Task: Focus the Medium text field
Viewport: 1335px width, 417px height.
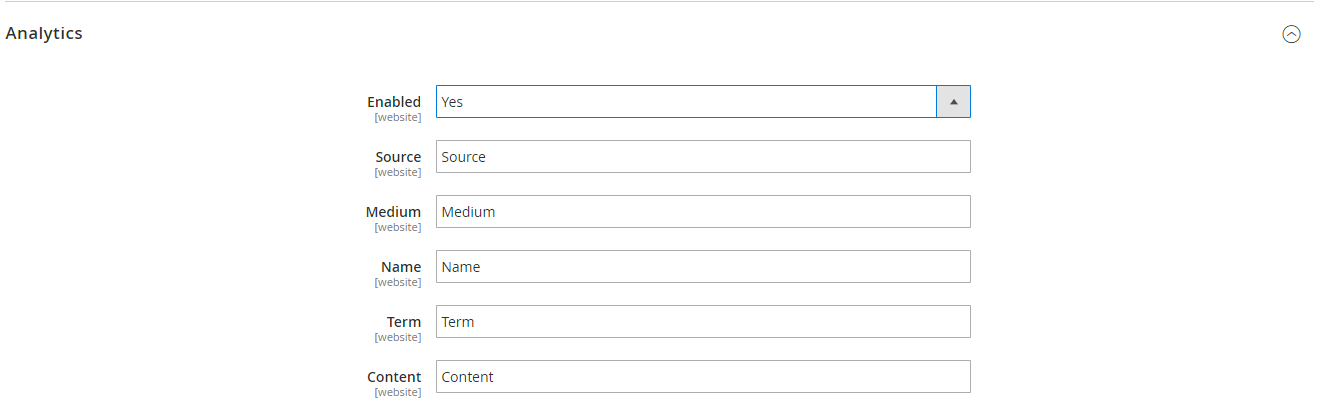Action: click(703, 212)
